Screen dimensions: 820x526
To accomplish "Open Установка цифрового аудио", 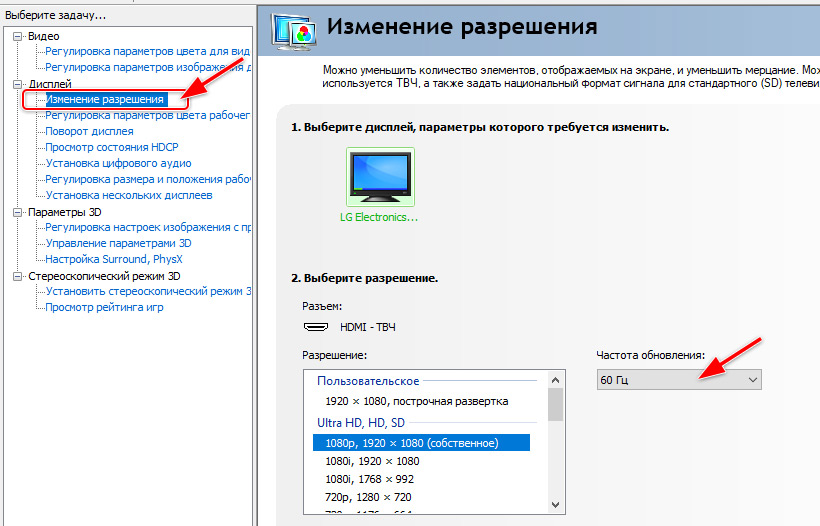I will coord(119,163).
